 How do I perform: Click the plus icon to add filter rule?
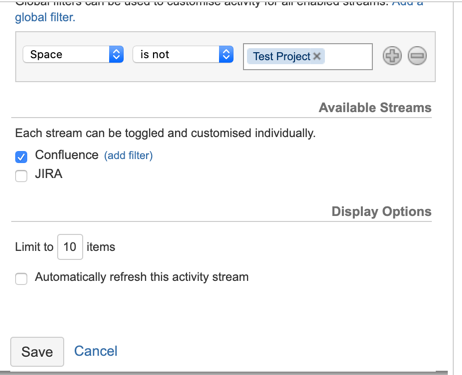pos(392,56)
